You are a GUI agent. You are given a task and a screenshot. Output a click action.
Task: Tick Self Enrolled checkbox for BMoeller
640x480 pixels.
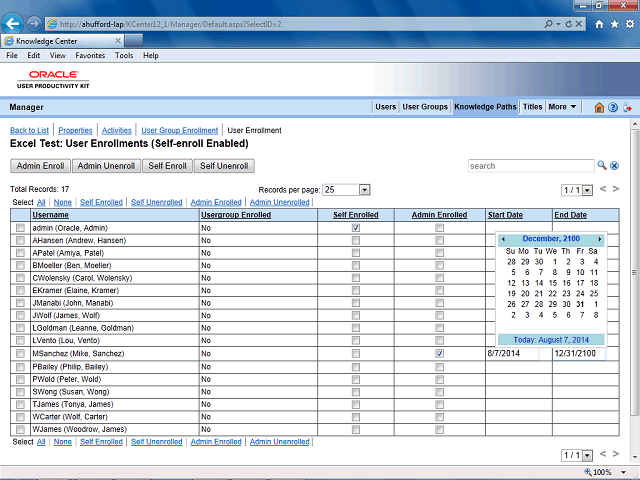[x=356, y=265]
